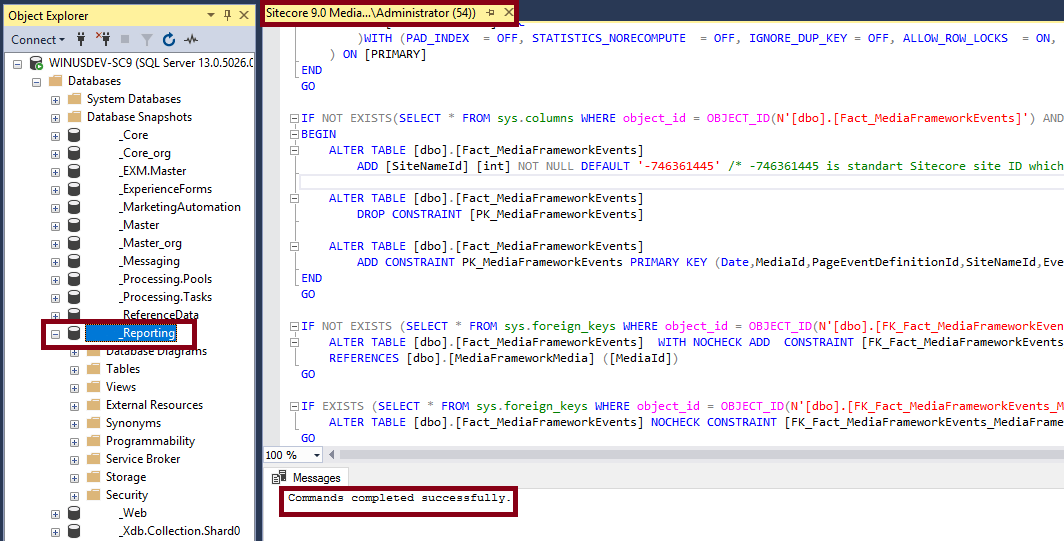Image resolution: width=1064 pixels, height=541 pixels.
Task: Select the External Resources folder row
Action: [154, 405]
